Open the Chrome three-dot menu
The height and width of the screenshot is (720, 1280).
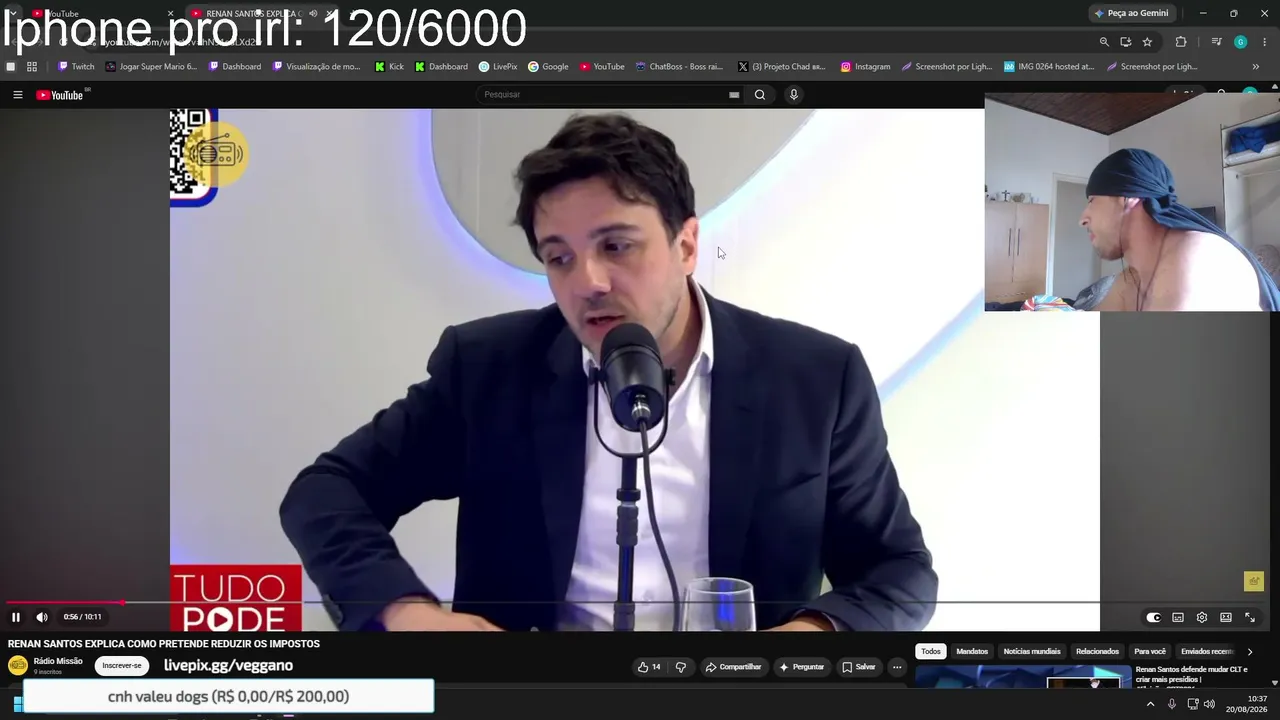coord(1265,42)
